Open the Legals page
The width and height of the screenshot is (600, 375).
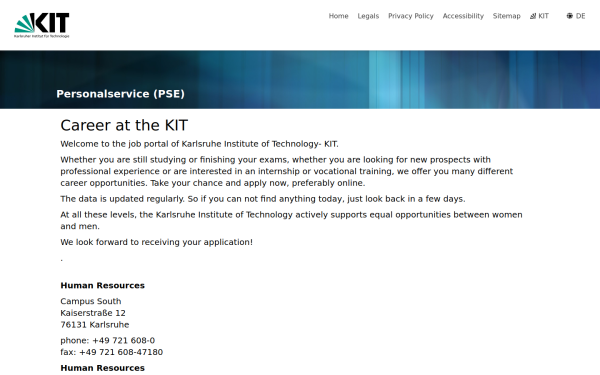[368, 16]
